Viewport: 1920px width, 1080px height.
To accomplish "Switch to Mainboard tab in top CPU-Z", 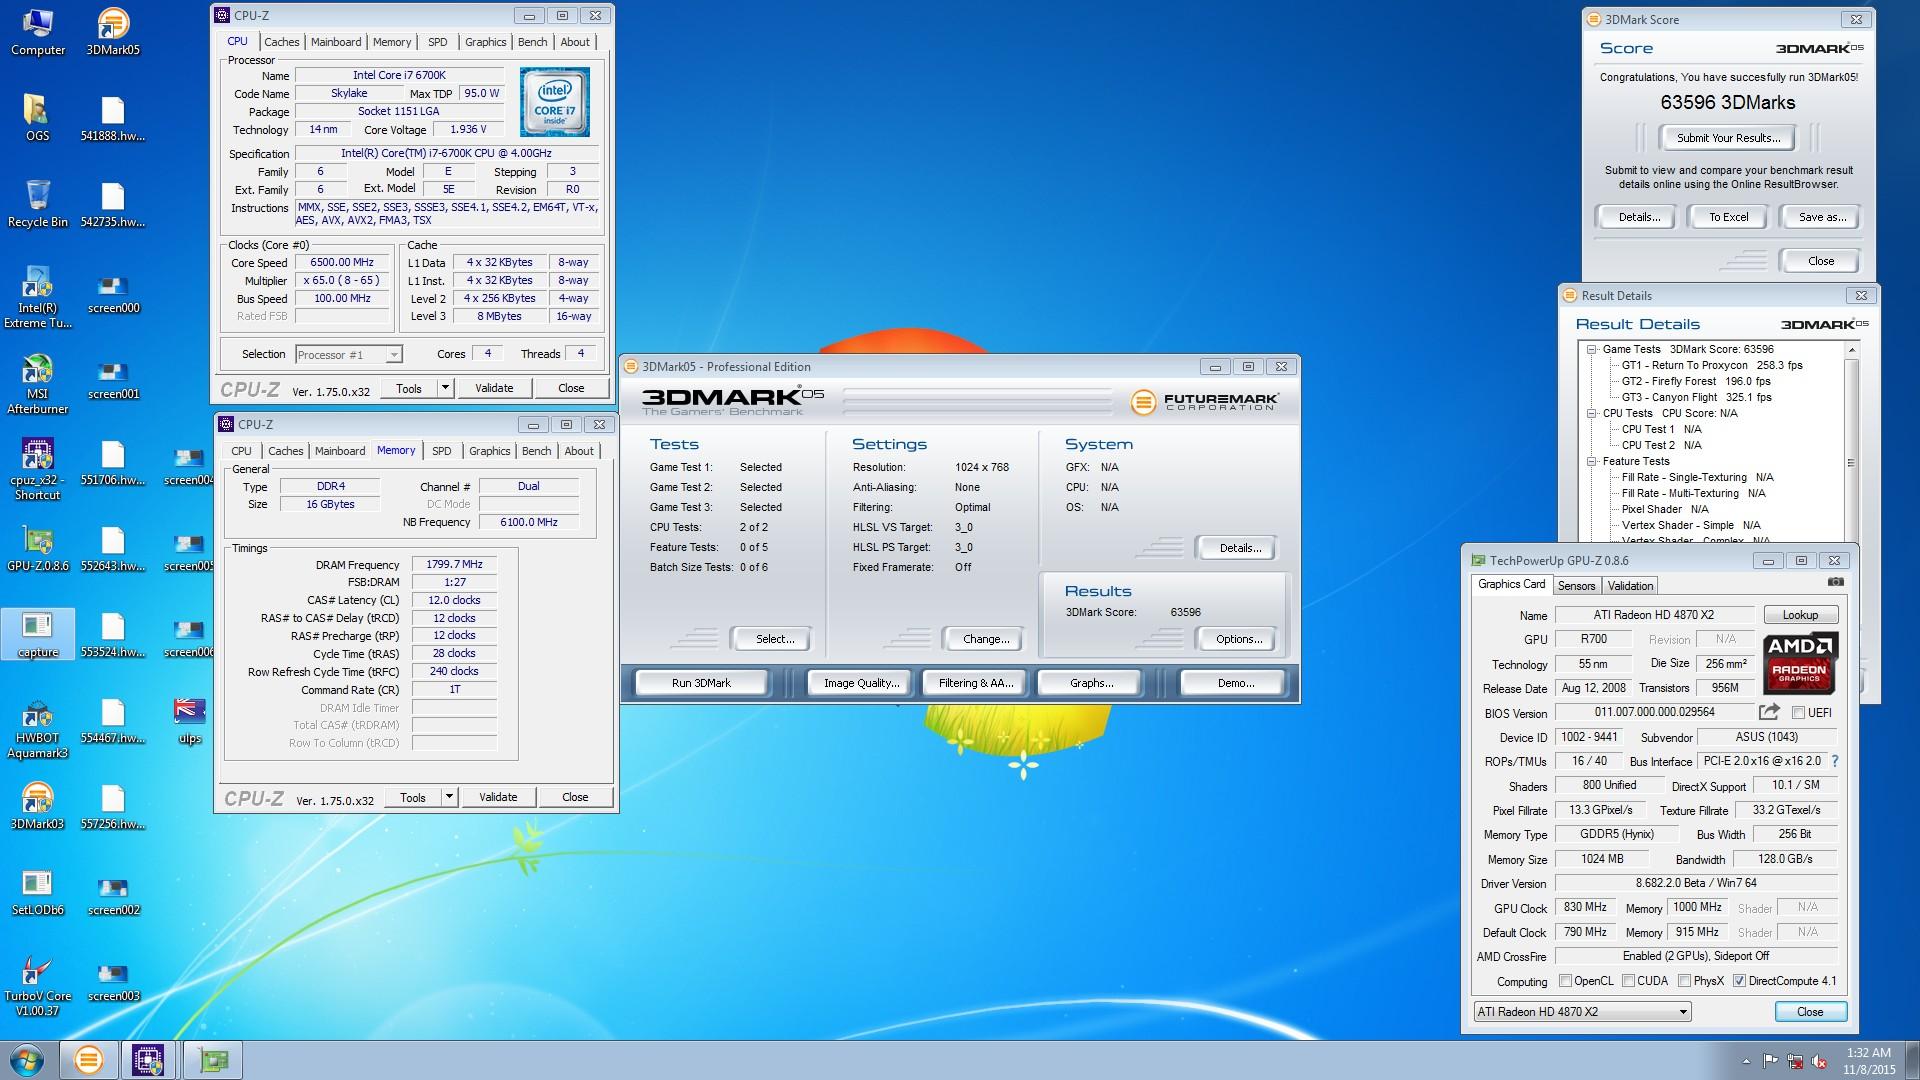I will coord(336,42).
